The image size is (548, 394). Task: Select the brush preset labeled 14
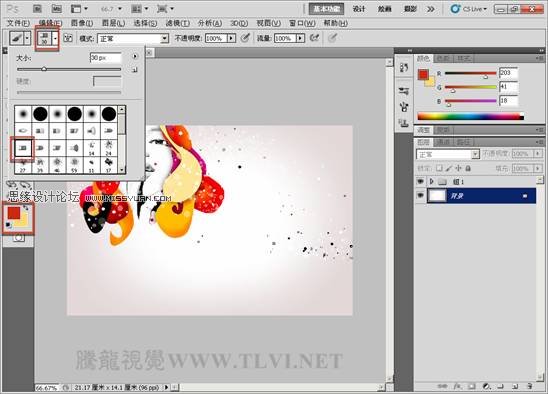(92, 148)
